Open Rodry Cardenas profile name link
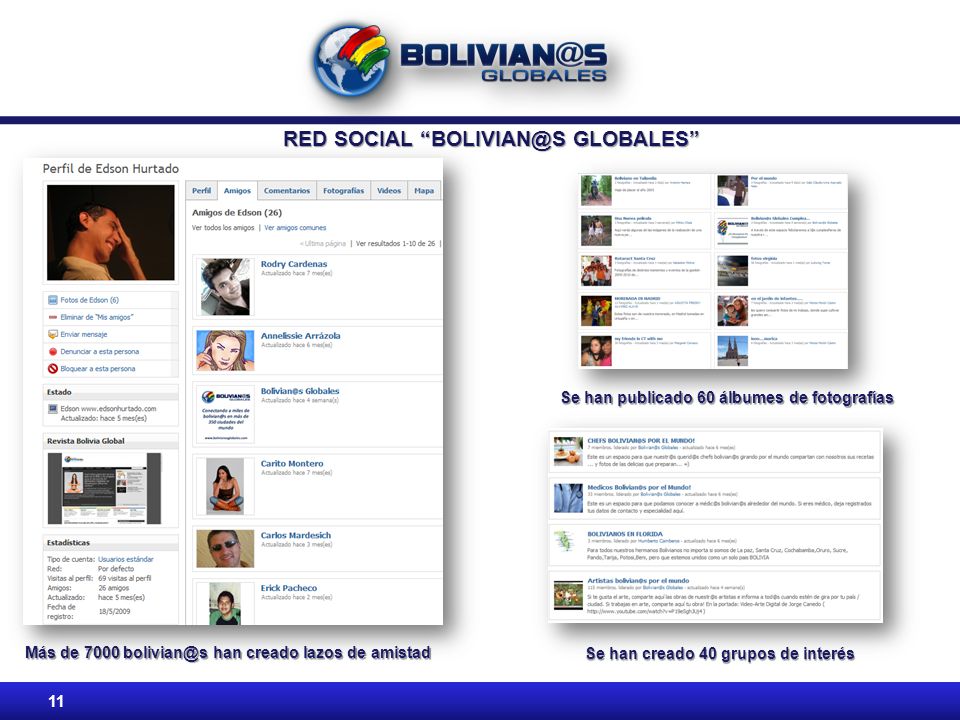960x720 pixels. [x=294, y=264]
